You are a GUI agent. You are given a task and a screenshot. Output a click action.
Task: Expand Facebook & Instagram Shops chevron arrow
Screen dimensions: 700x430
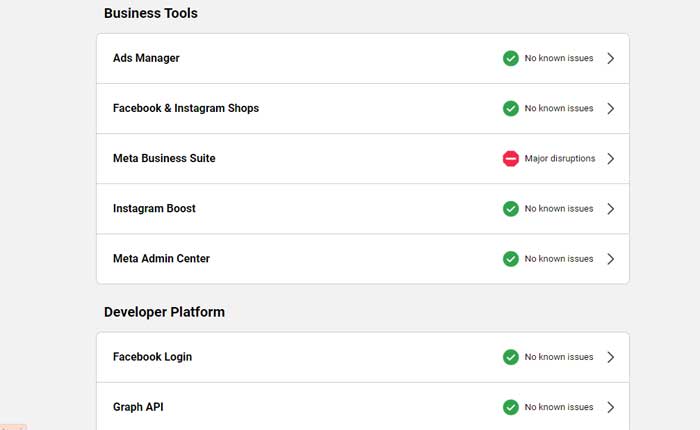click(x=610, y=108)
